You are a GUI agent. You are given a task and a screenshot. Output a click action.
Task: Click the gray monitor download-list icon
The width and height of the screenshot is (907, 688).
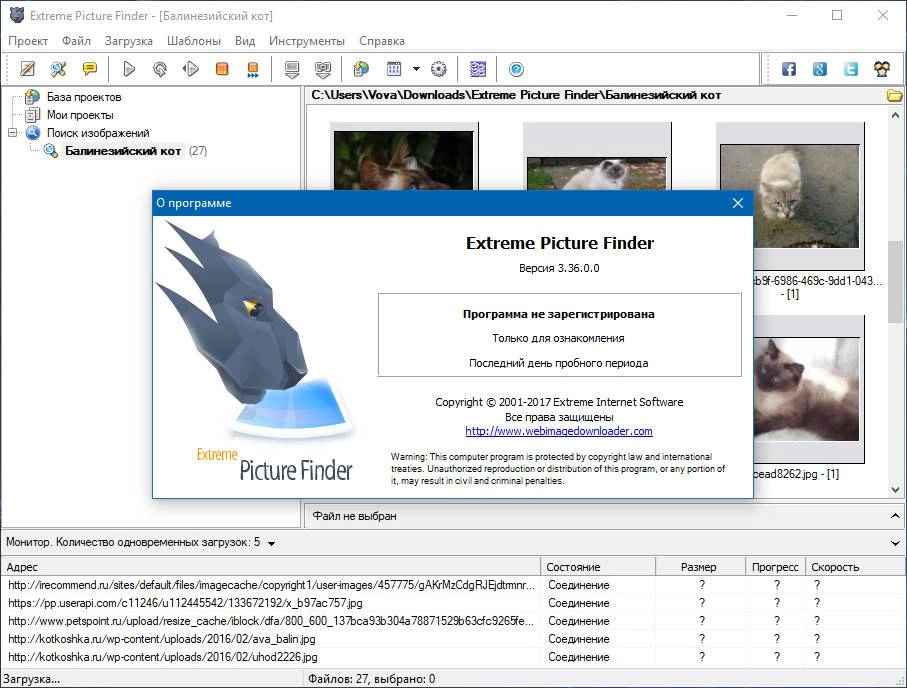pyautogui.click(x=292, y=69)
